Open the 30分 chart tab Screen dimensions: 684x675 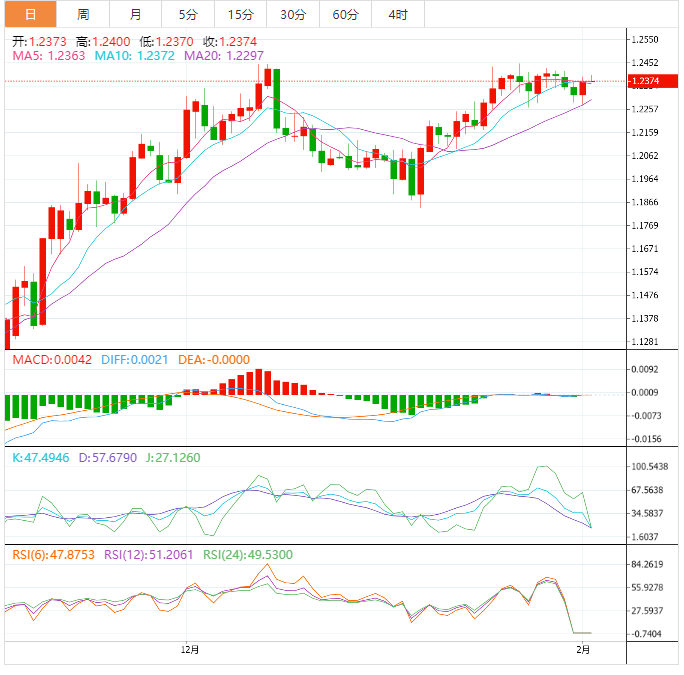[293, 14]
